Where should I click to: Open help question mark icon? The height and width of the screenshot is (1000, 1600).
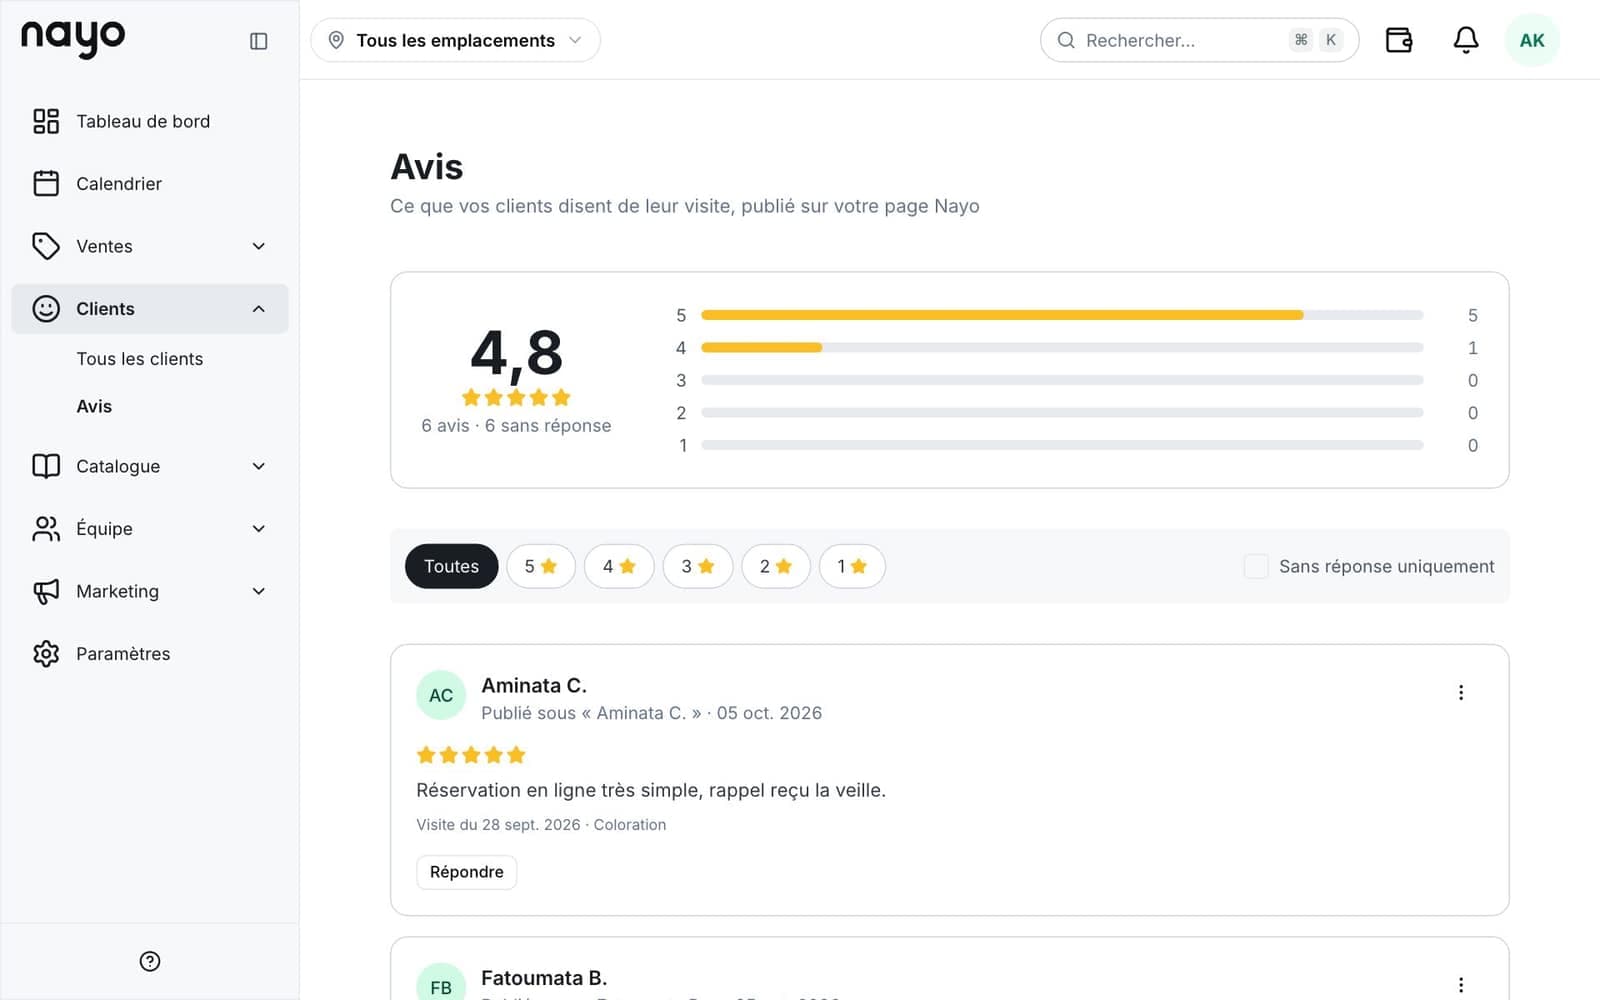150,961
